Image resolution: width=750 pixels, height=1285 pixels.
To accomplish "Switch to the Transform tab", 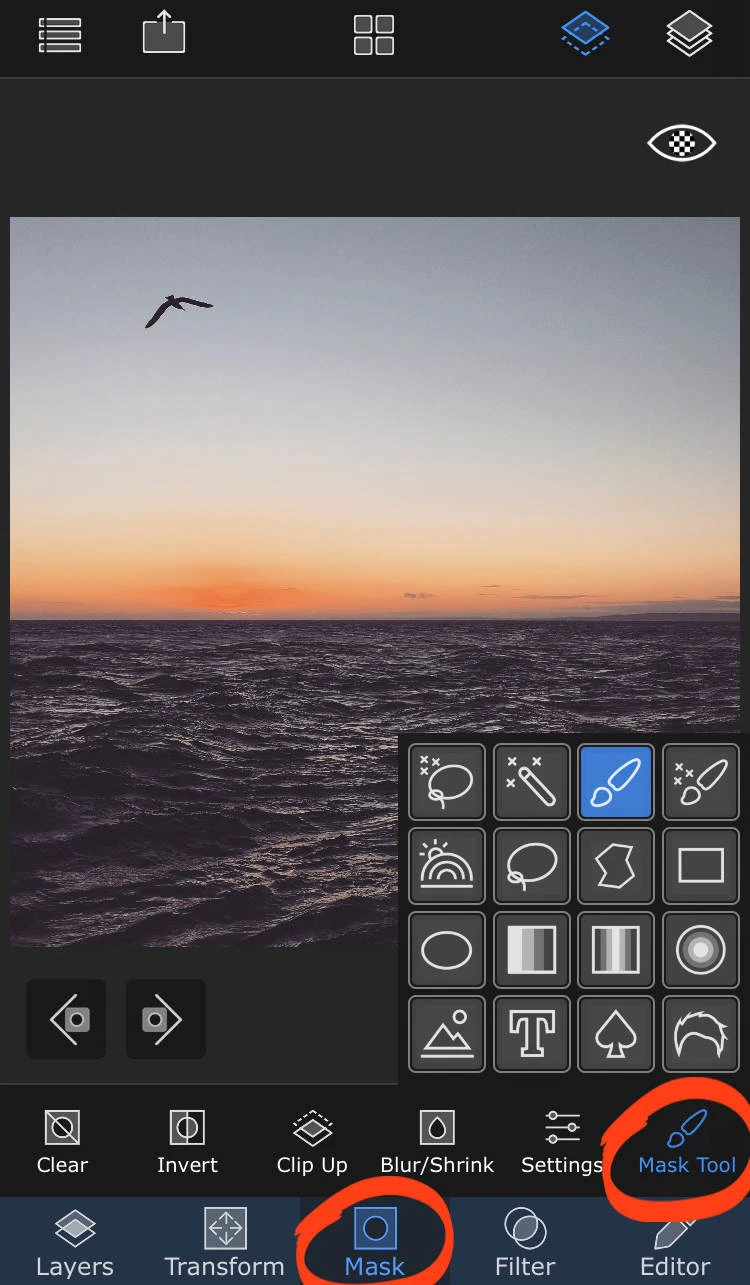I will tap(224, 1243).
